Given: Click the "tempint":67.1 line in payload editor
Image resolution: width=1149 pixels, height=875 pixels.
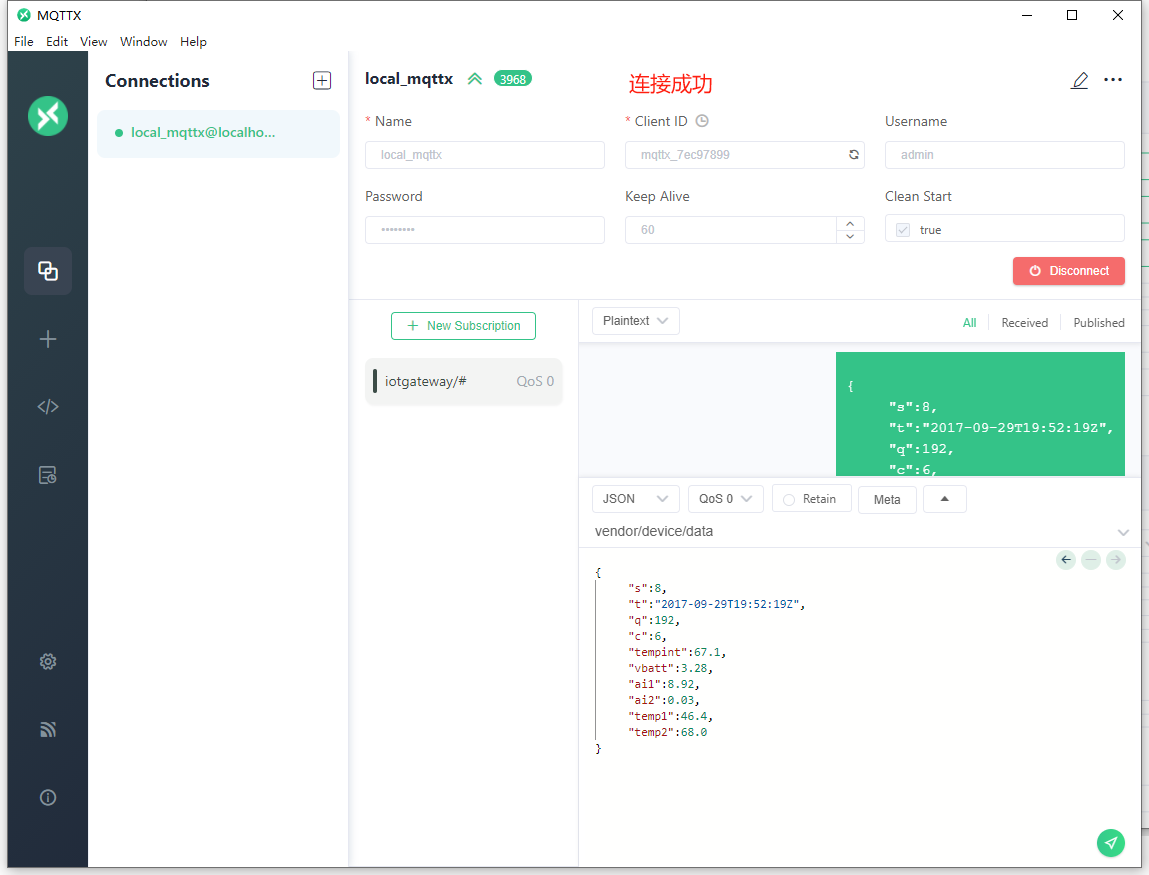Looking at the screenshot, I should (x=676, y=652).
